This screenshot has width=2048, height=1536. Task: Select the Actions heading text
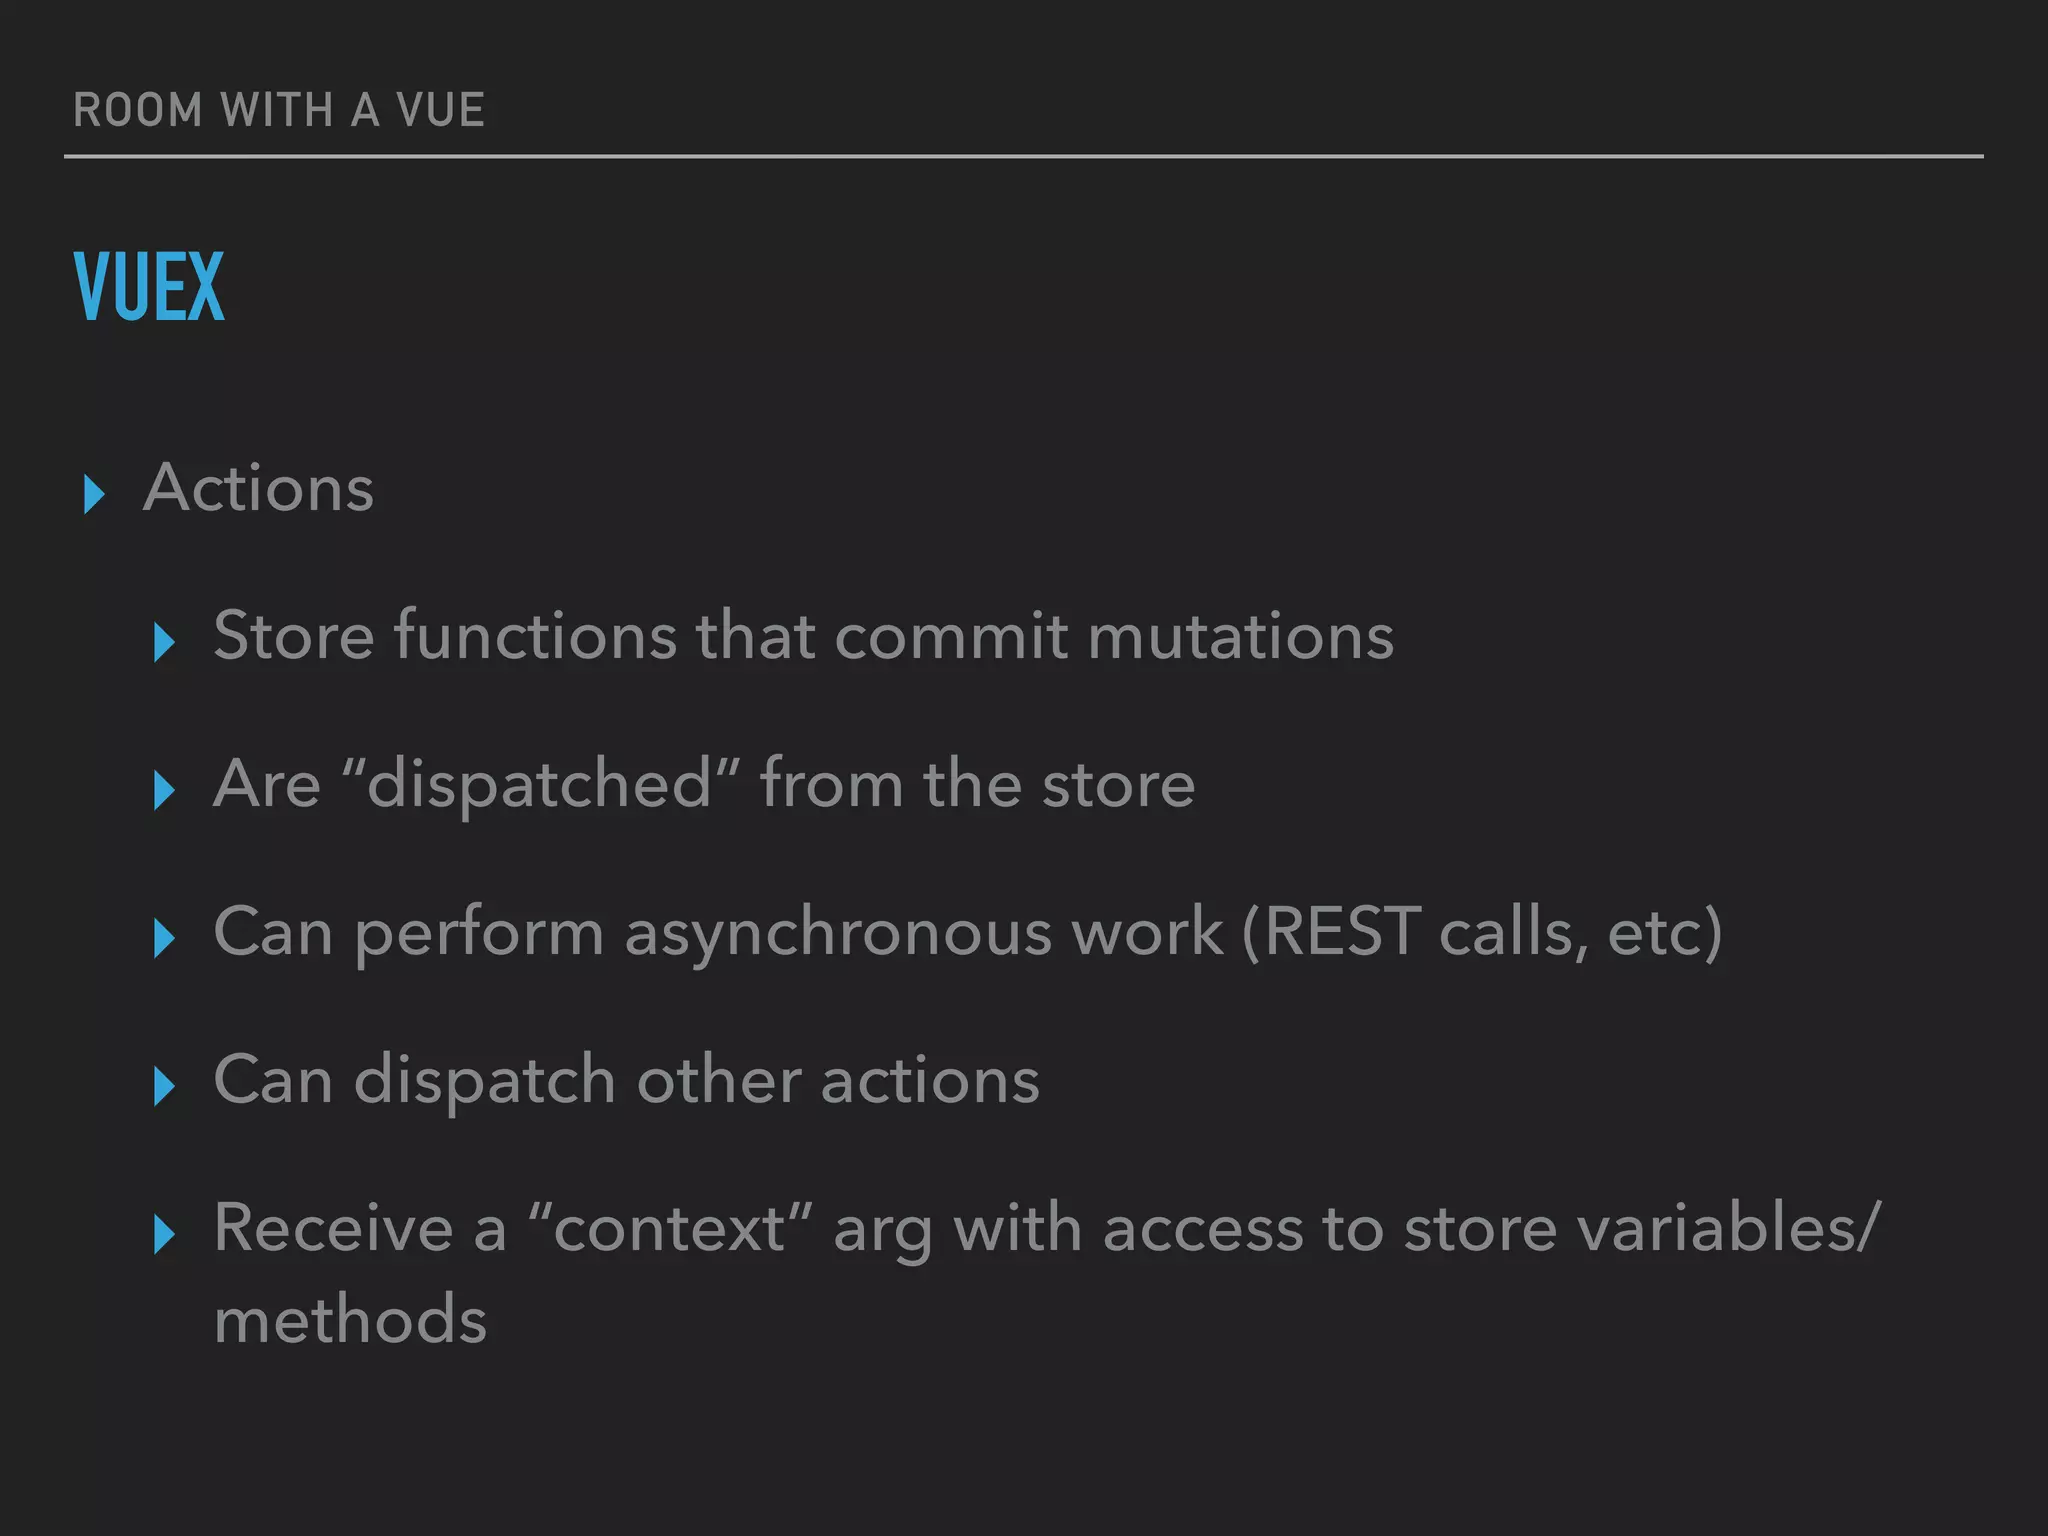click(258, 488)
